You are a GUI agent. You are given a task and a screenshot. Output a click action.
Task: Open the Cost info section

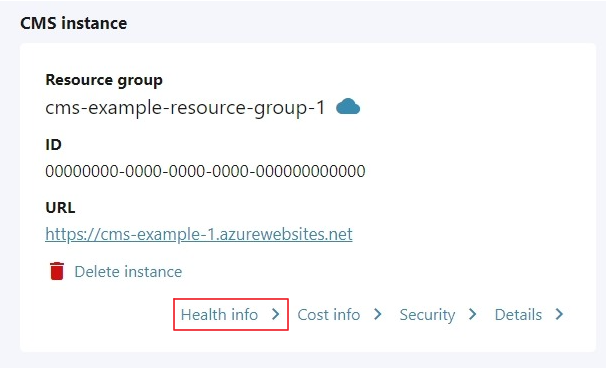coord(329,315)
